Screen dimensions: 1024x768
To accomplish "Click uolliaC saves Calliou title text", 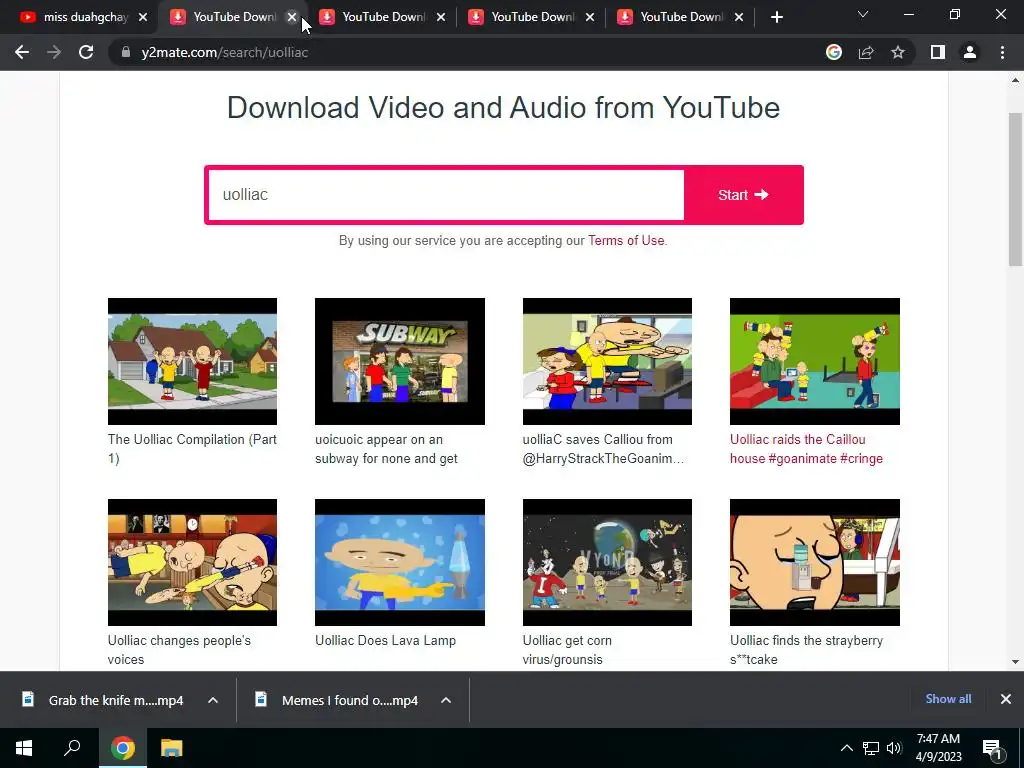I will (603, 449).
